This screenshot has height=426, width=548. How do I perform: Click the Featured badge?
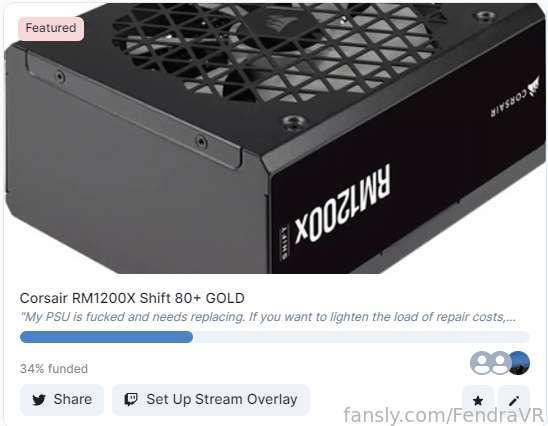[51, 28]
